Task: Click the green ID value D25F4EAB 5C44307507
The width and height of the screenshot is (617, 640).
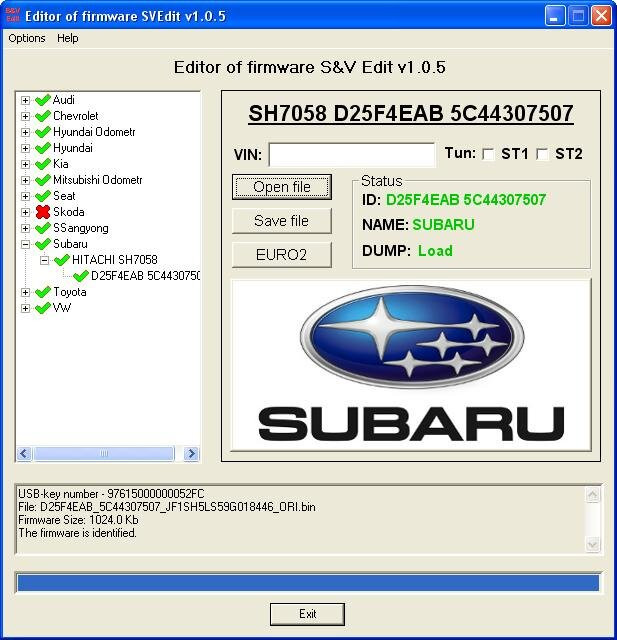Action: (466, 200)
